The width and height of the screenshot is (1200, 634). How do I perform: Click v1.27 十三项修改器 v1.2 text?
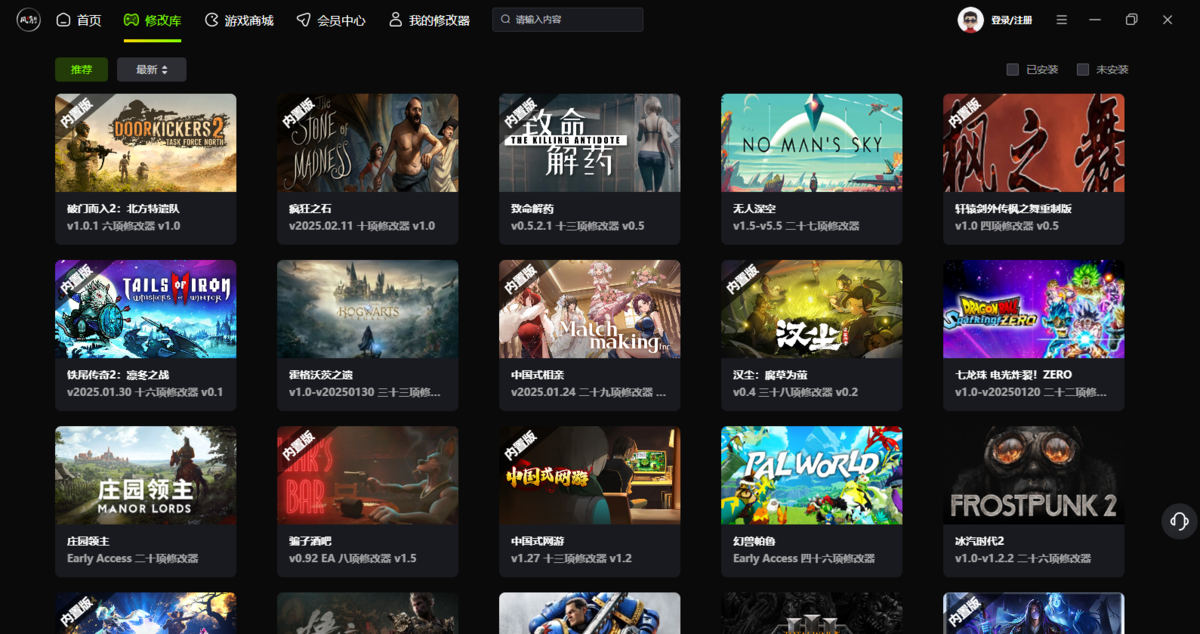point(572,558)
